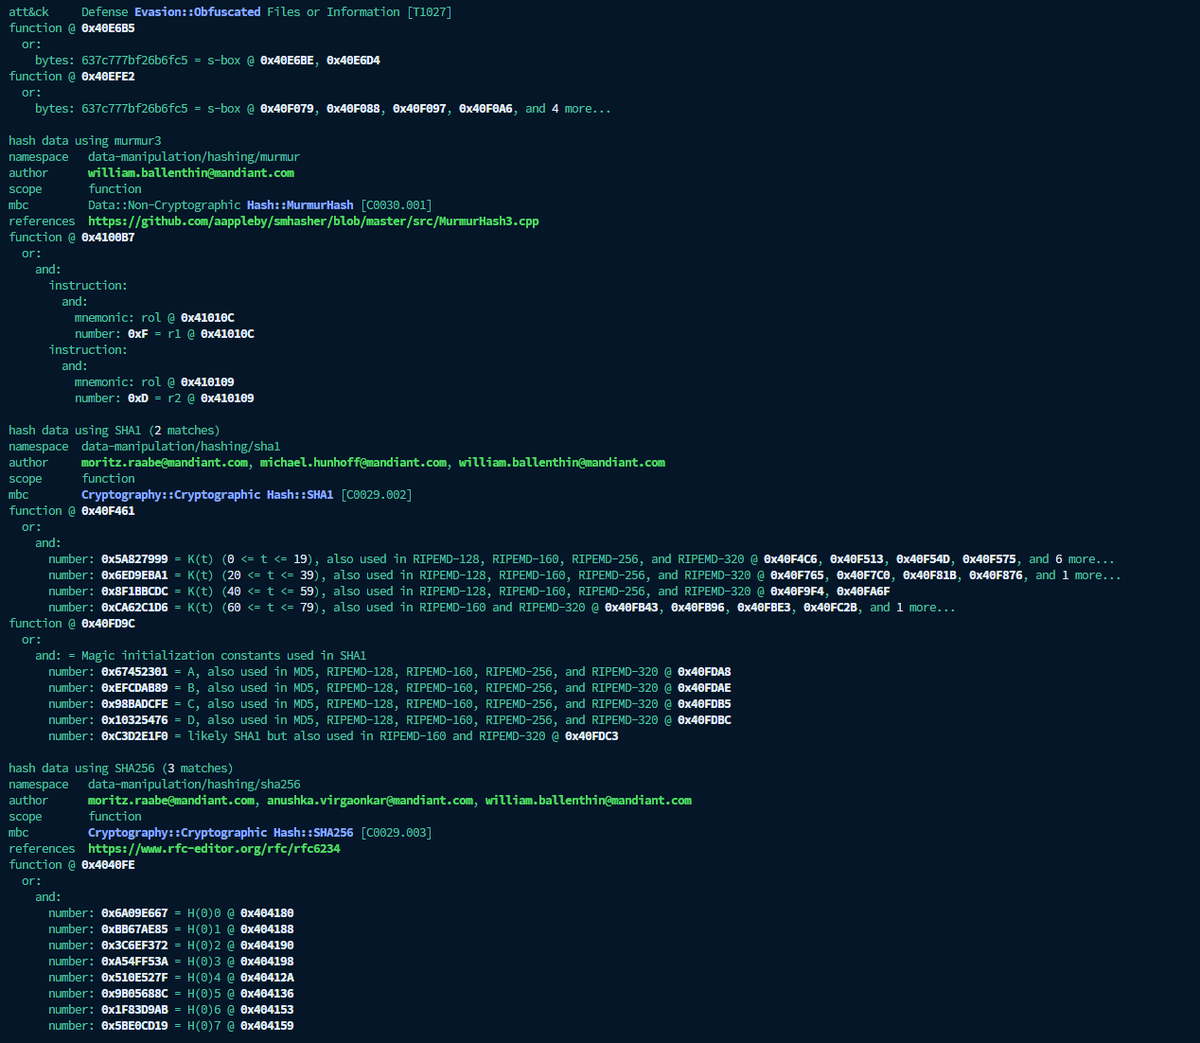Select the [T1027] technique ID
This screenshot has width=1200, height=1043.
pyautogui.click(x=429, y=12)
